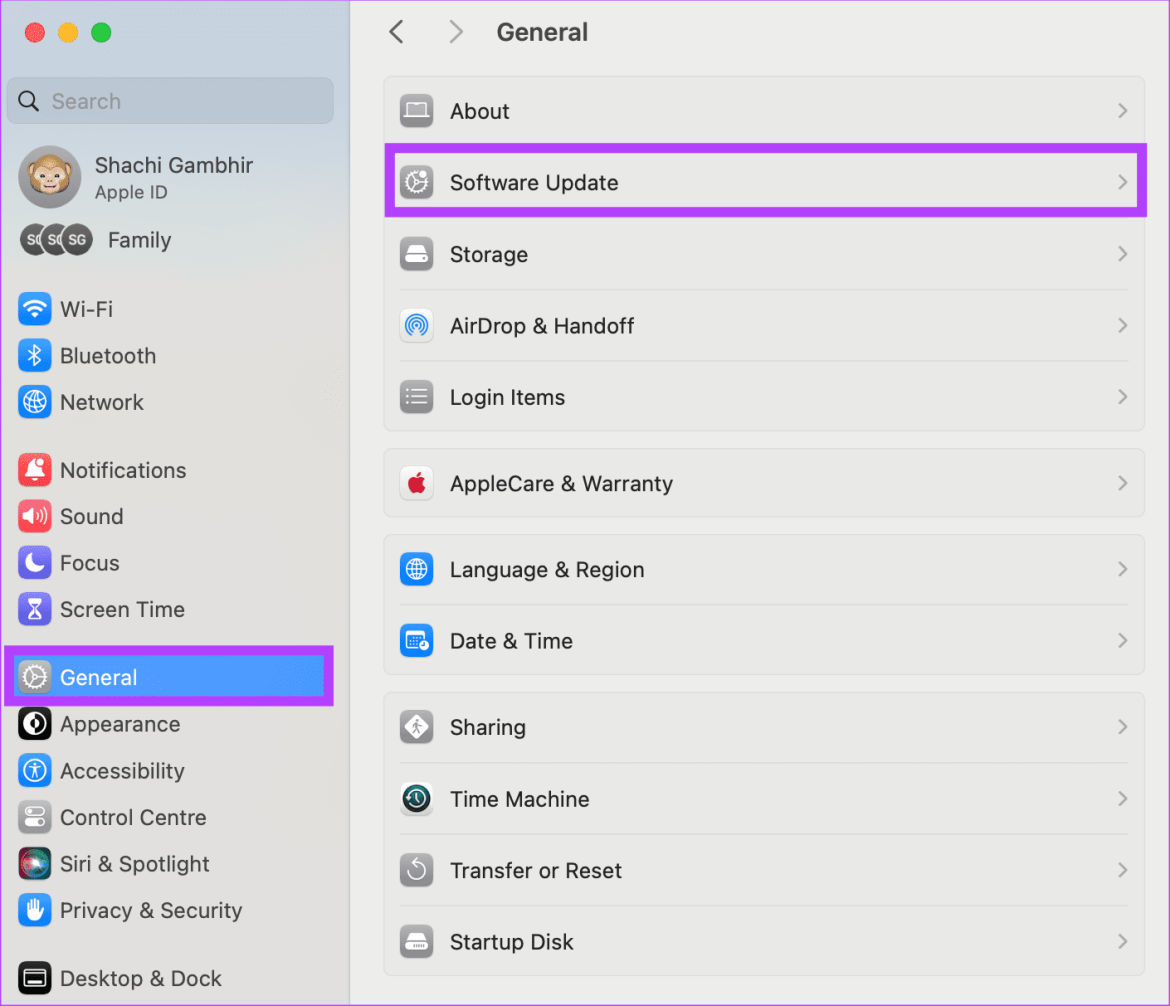
Task: Open the Focus moon icon
Action: tap(35, 563)
